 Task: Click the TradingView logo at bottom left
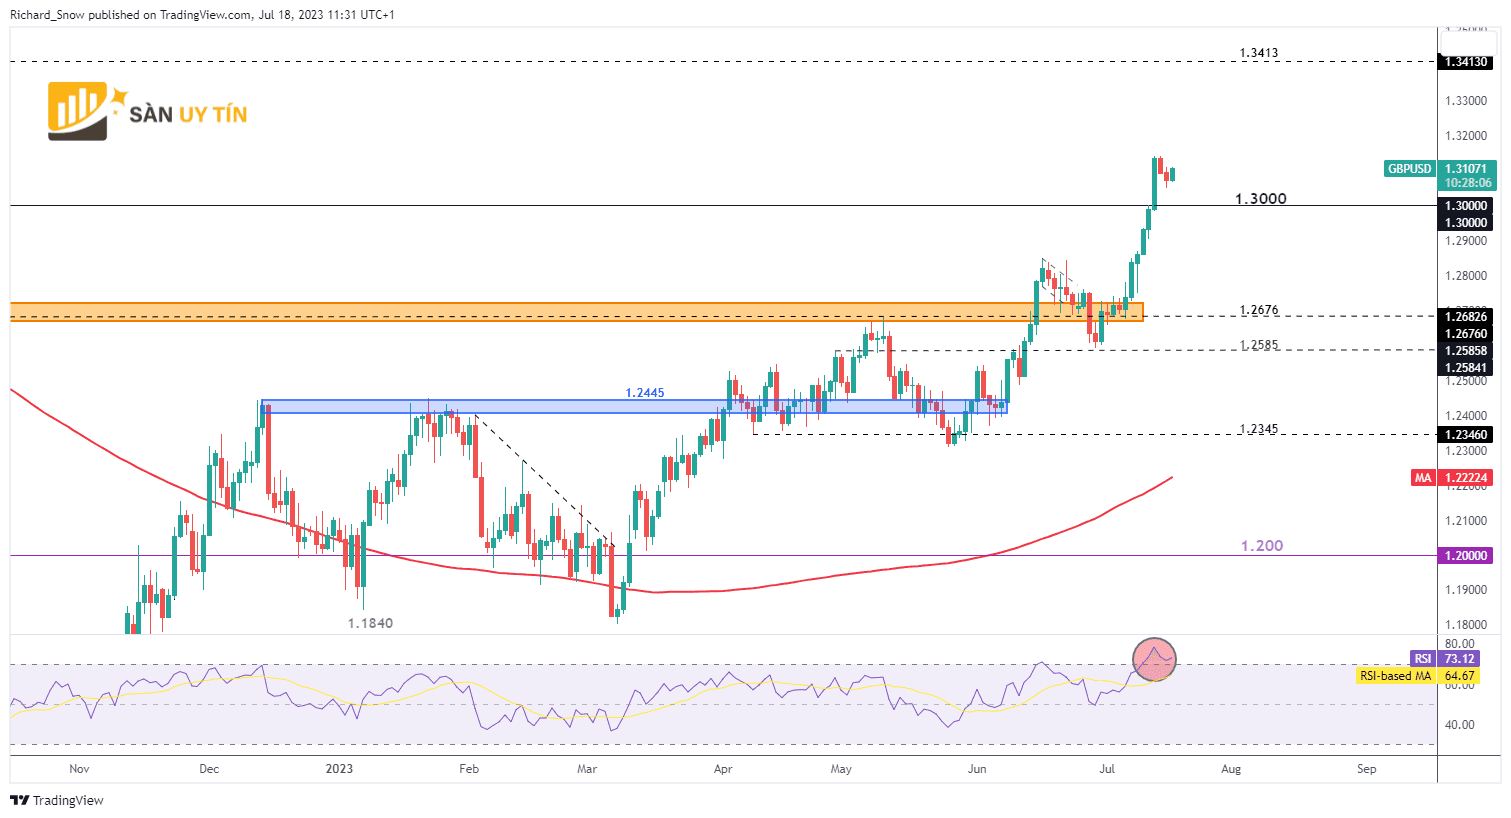click(57, 800)
